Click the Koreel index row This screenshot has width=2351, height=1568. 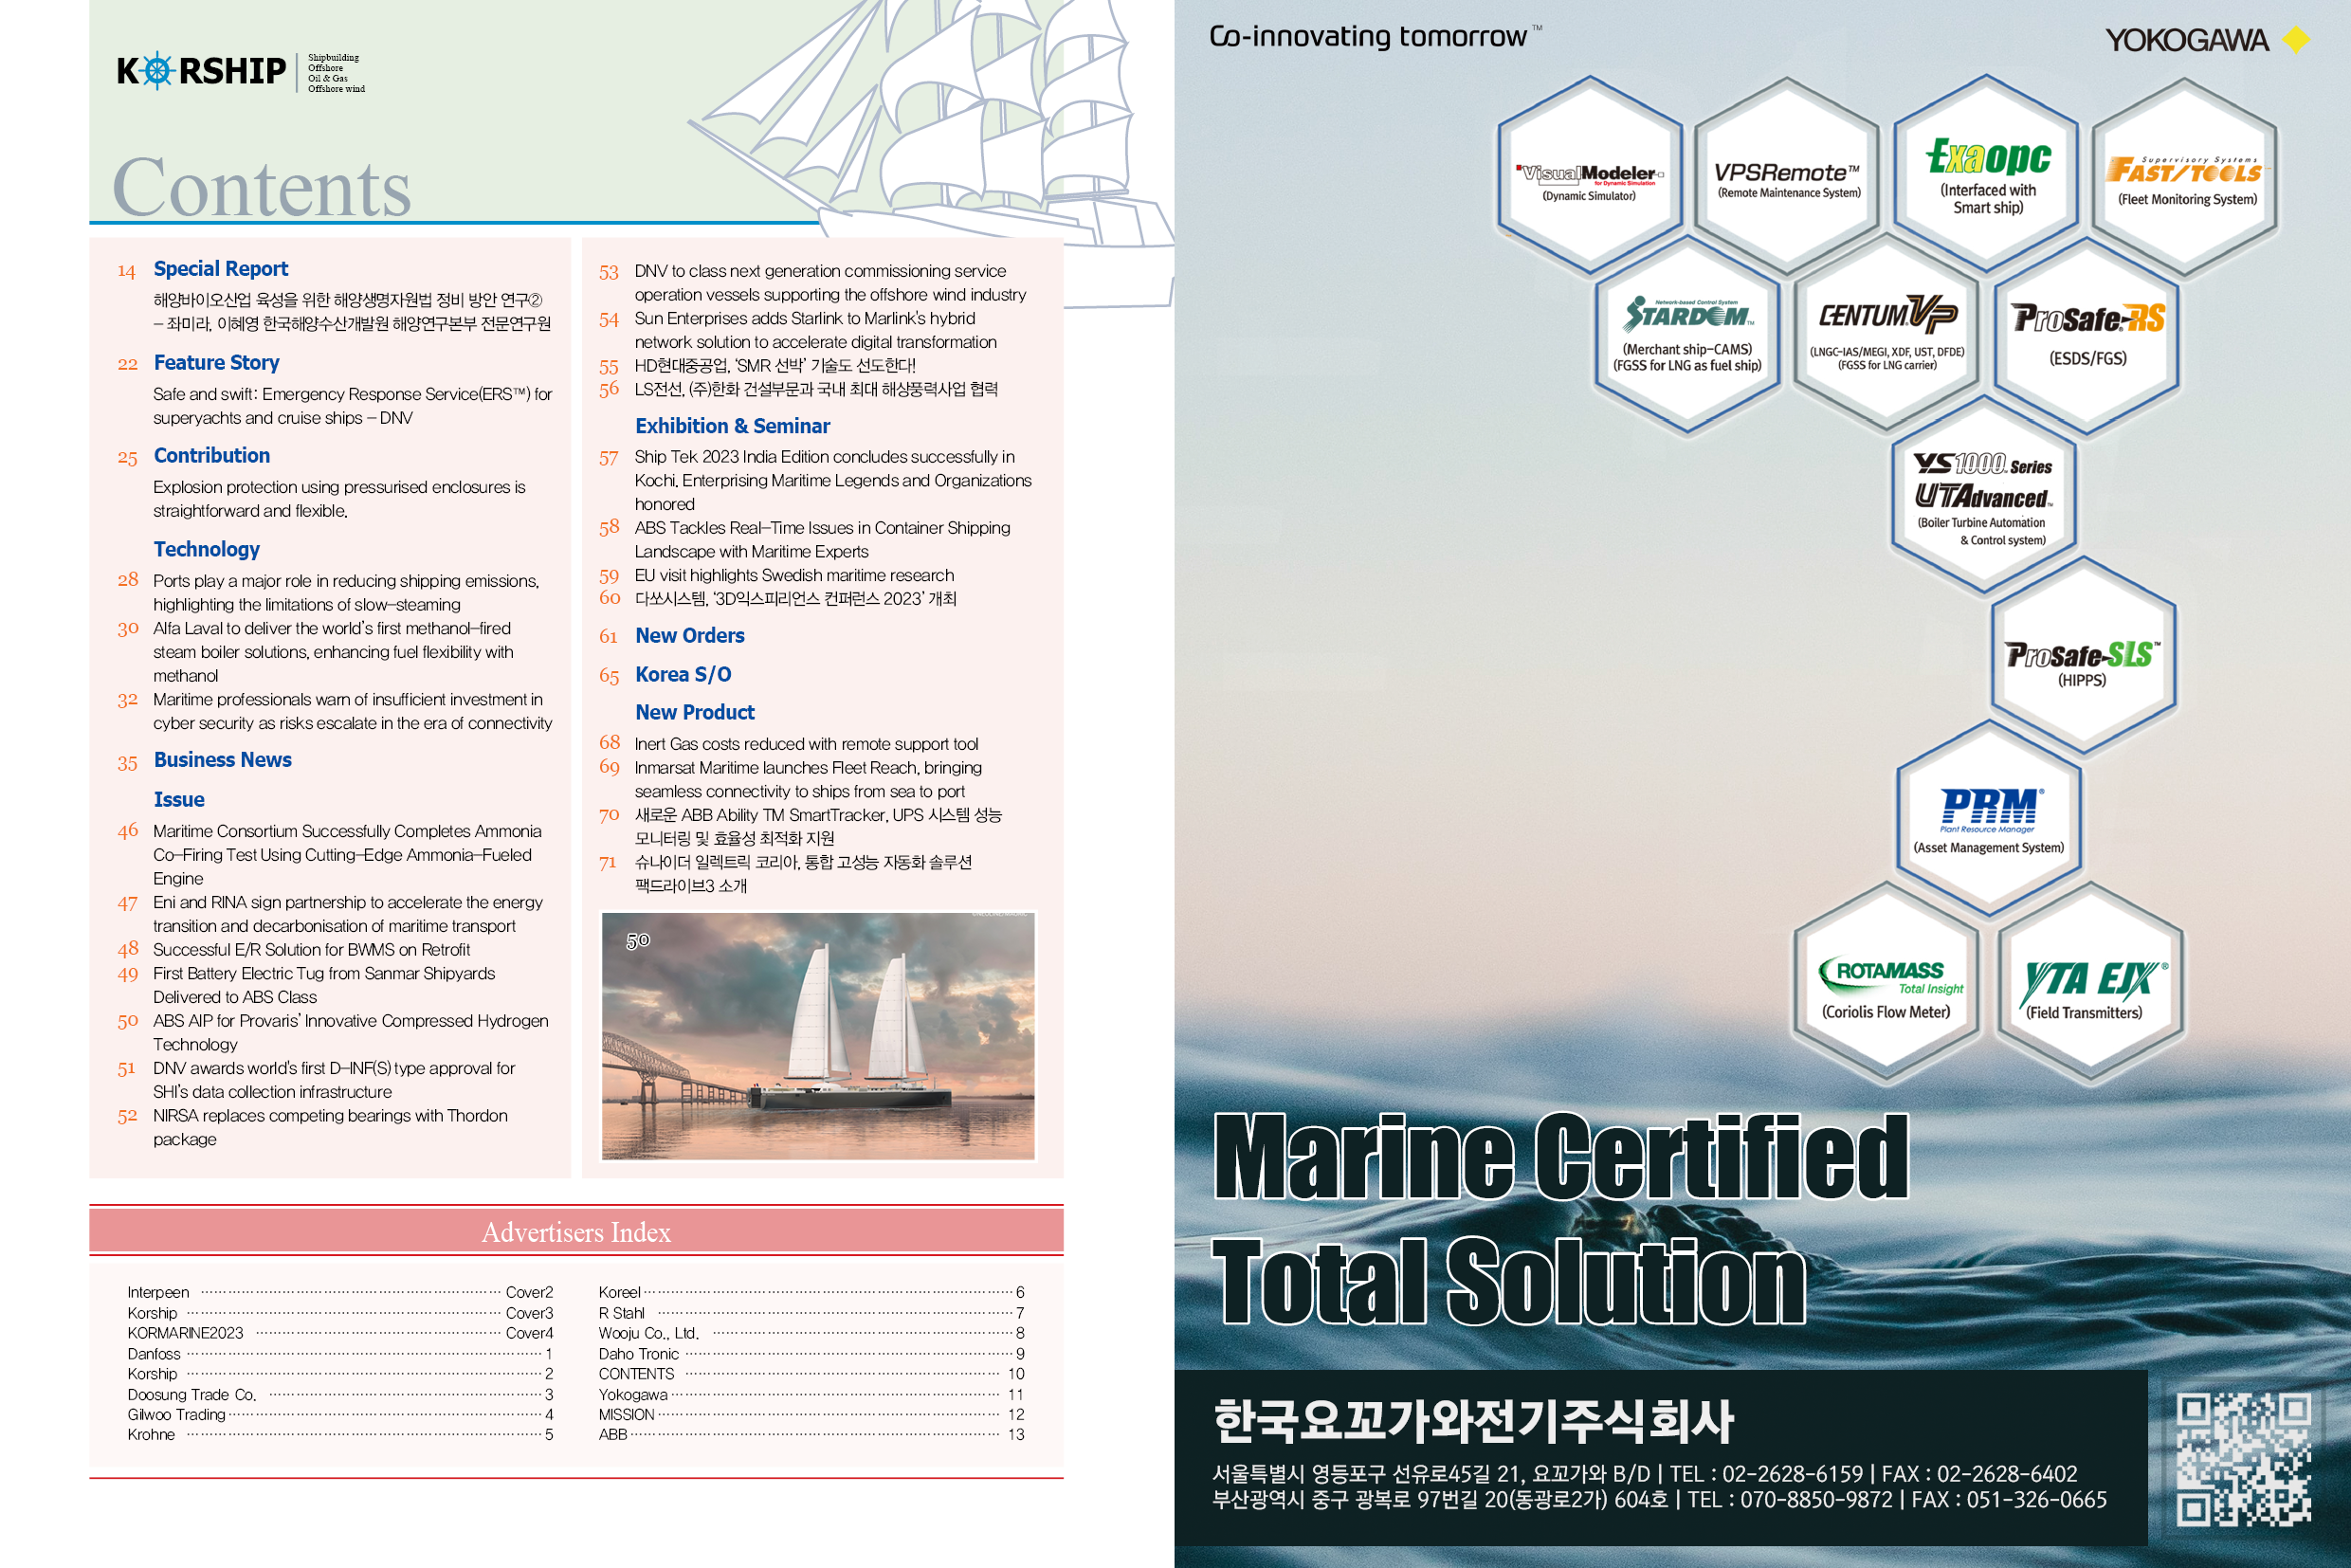tap(812, 1292)
